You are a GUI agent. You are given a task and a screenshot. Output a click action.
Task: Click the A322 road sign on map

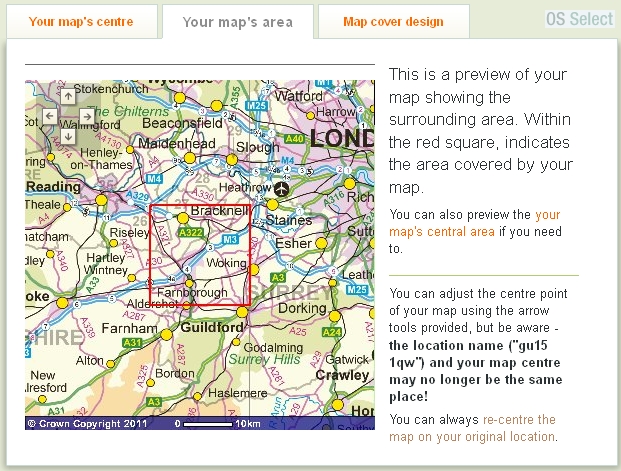coord(191,232)
